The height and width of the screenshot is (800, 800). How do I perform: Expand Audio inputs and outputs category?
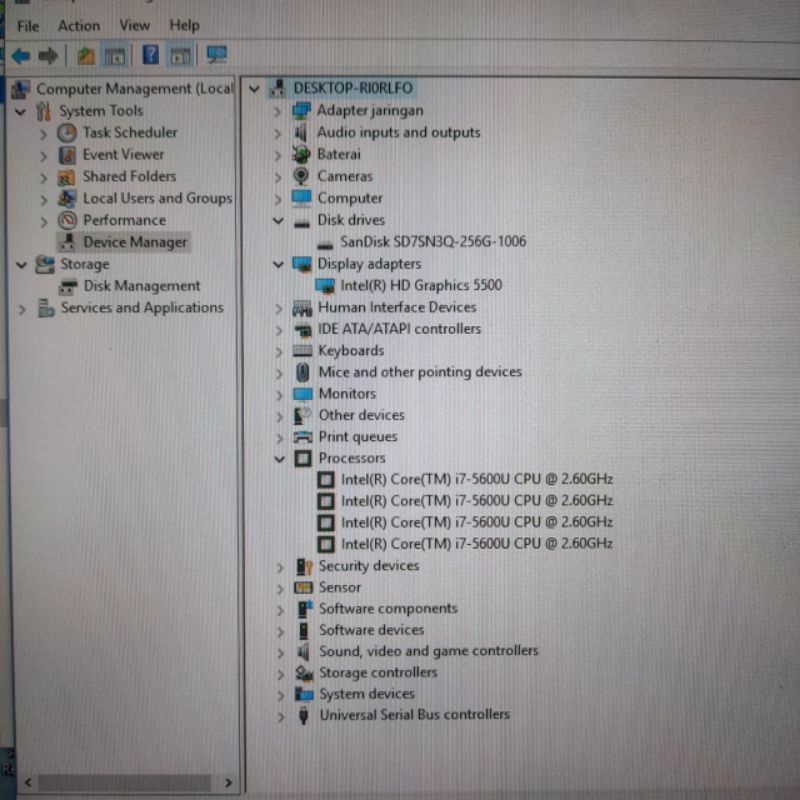(278, 134)
